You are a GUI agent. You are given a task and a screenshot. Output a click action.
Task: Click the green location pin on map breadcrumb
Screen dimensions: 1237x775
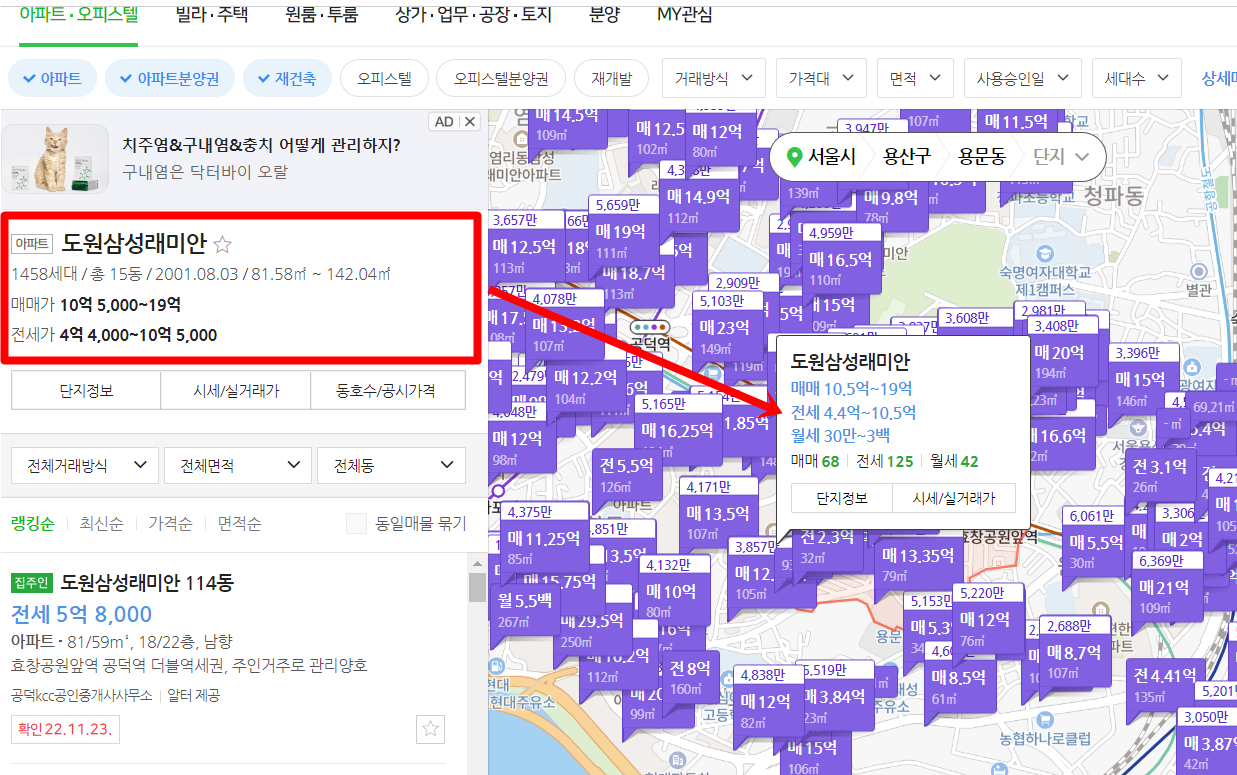coord(795,157)
